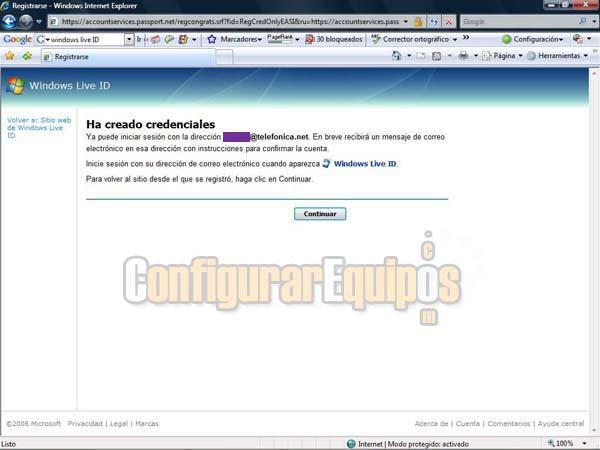Open the zoom level dropdown arrow
Viewport: 600px width, 450px height.
pyautogui.click(x=584, y=443)
